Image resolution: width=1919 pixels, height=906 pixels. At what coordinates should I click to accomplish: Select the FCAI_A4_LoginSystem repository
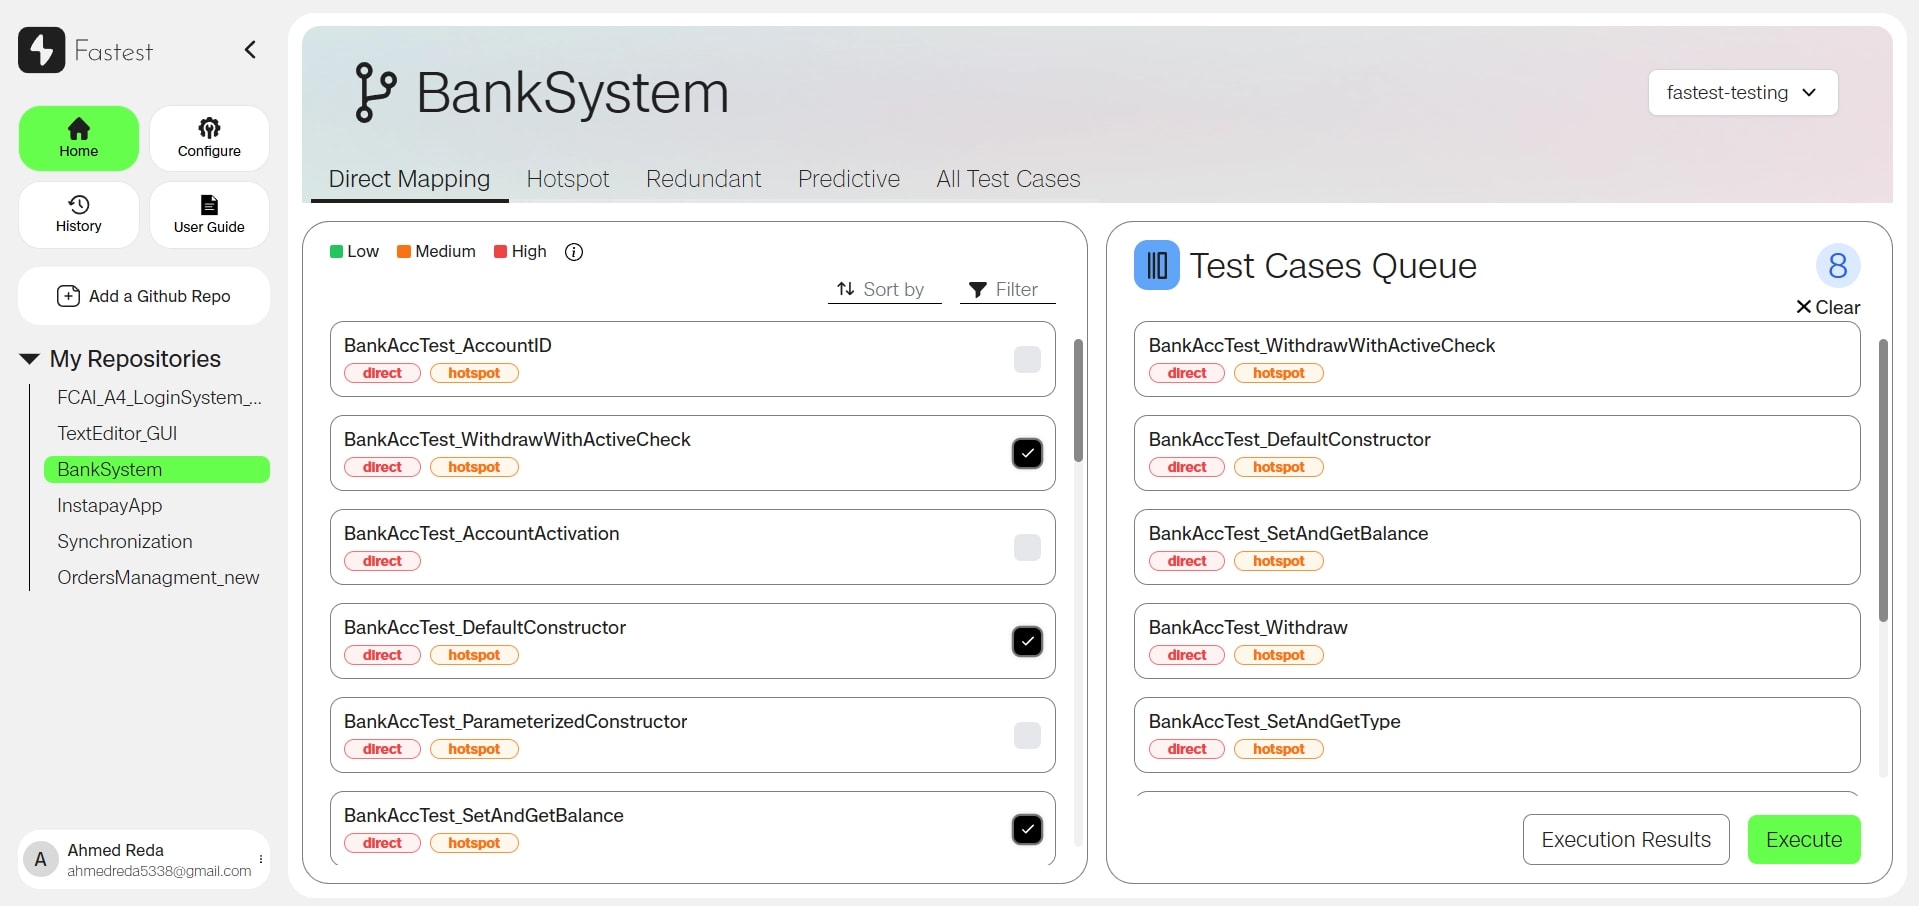pos(159,398)
